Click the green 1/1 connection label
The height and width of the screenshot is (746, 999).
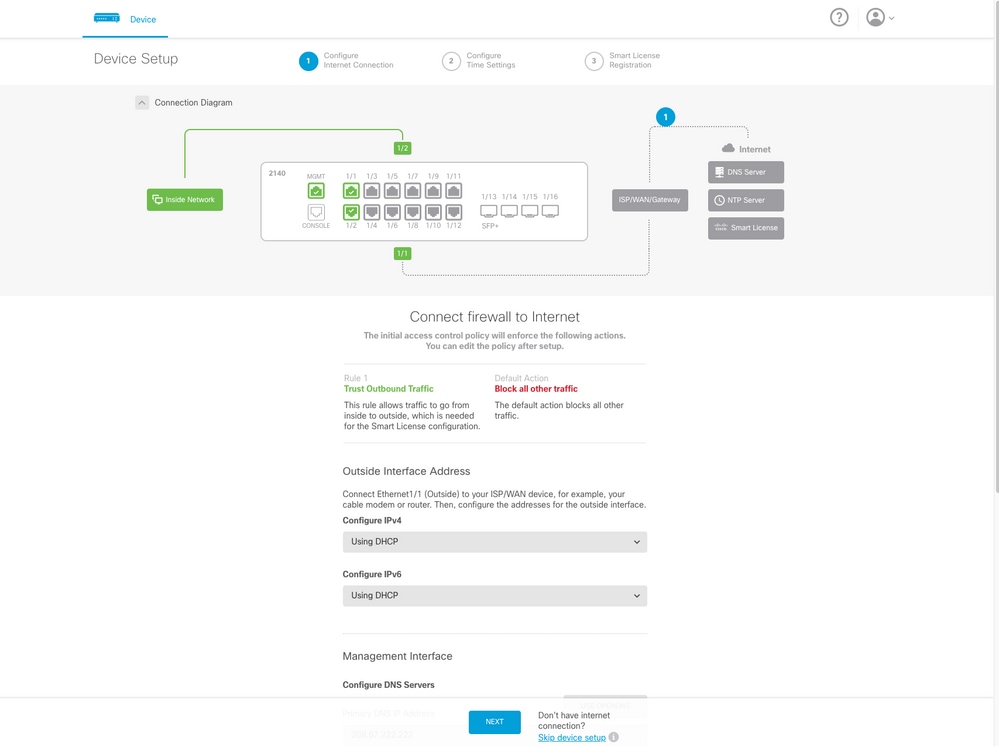tap(403, 254)
